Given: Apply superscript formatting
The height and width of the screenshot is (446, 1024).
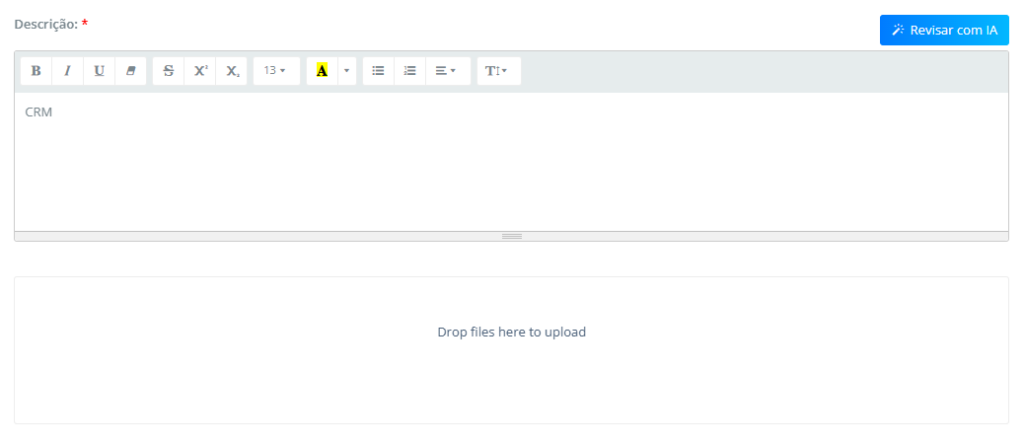Looking at the screenshot, I should (x=200, y=71).
